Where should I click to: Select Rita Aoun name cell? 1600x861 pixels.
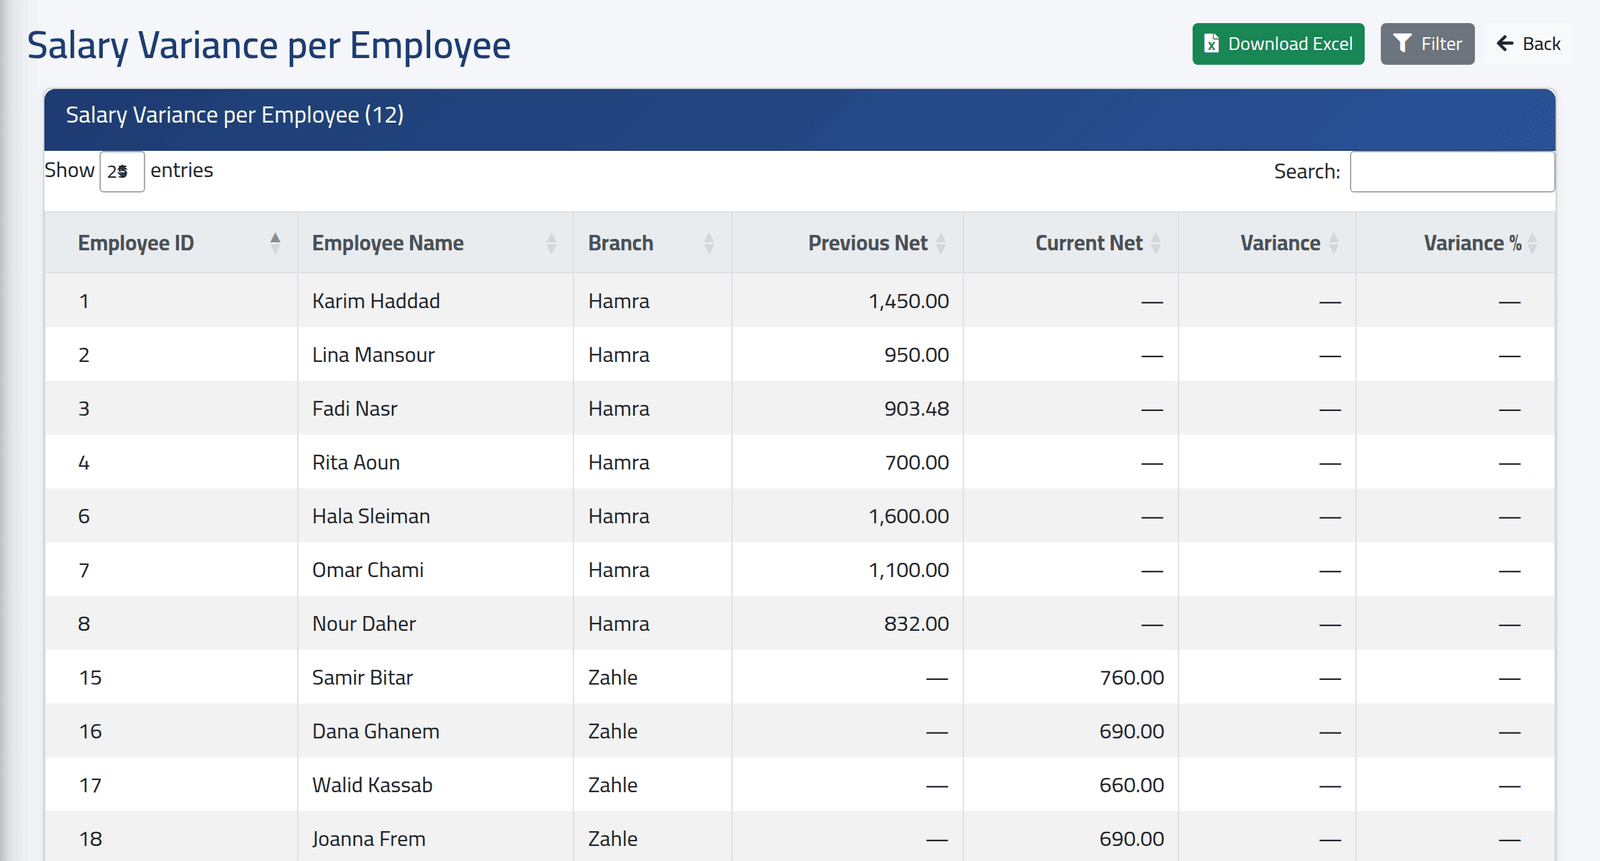tap(435, 462)
